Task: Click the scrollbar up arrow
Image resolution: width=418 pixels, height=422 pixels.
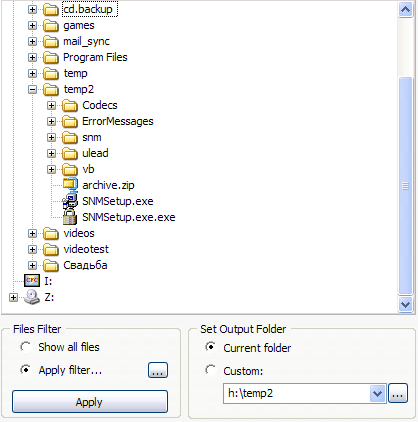Action: pyautogui.click(x=406, y=10)
